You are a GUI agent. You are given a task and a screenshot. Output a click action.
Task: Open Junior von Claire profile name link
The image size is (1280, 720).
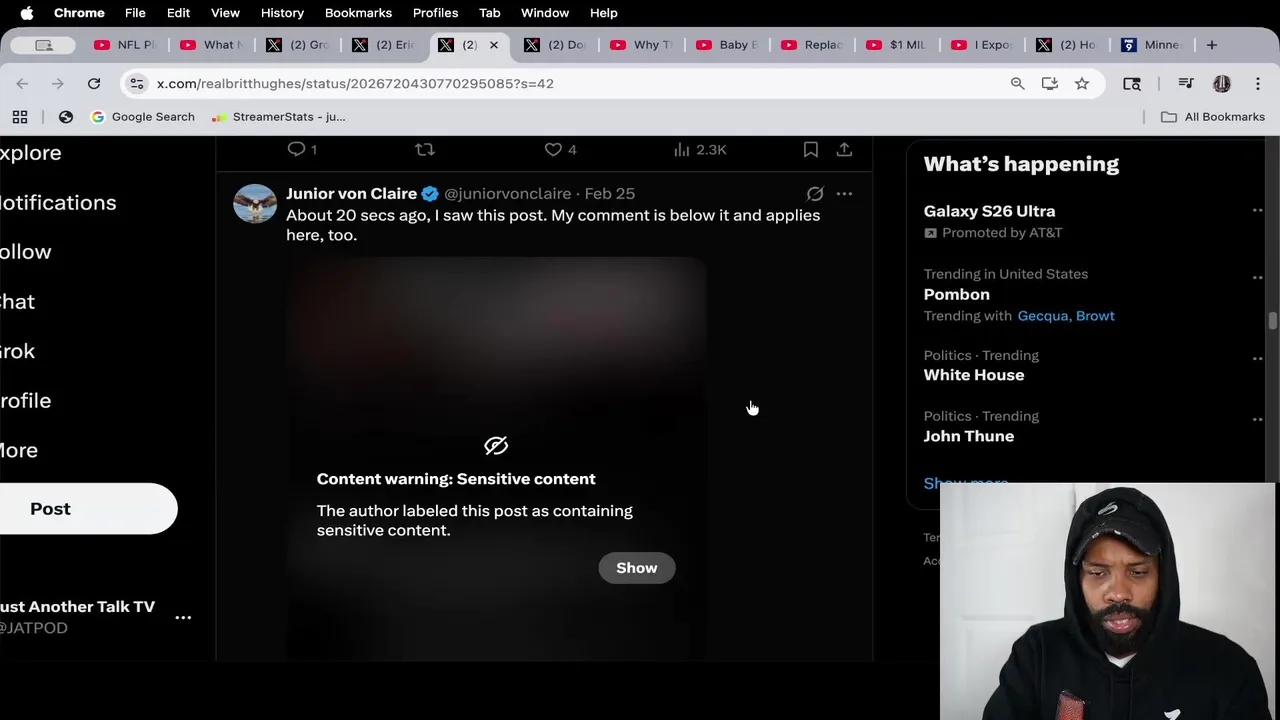point(351,194)
